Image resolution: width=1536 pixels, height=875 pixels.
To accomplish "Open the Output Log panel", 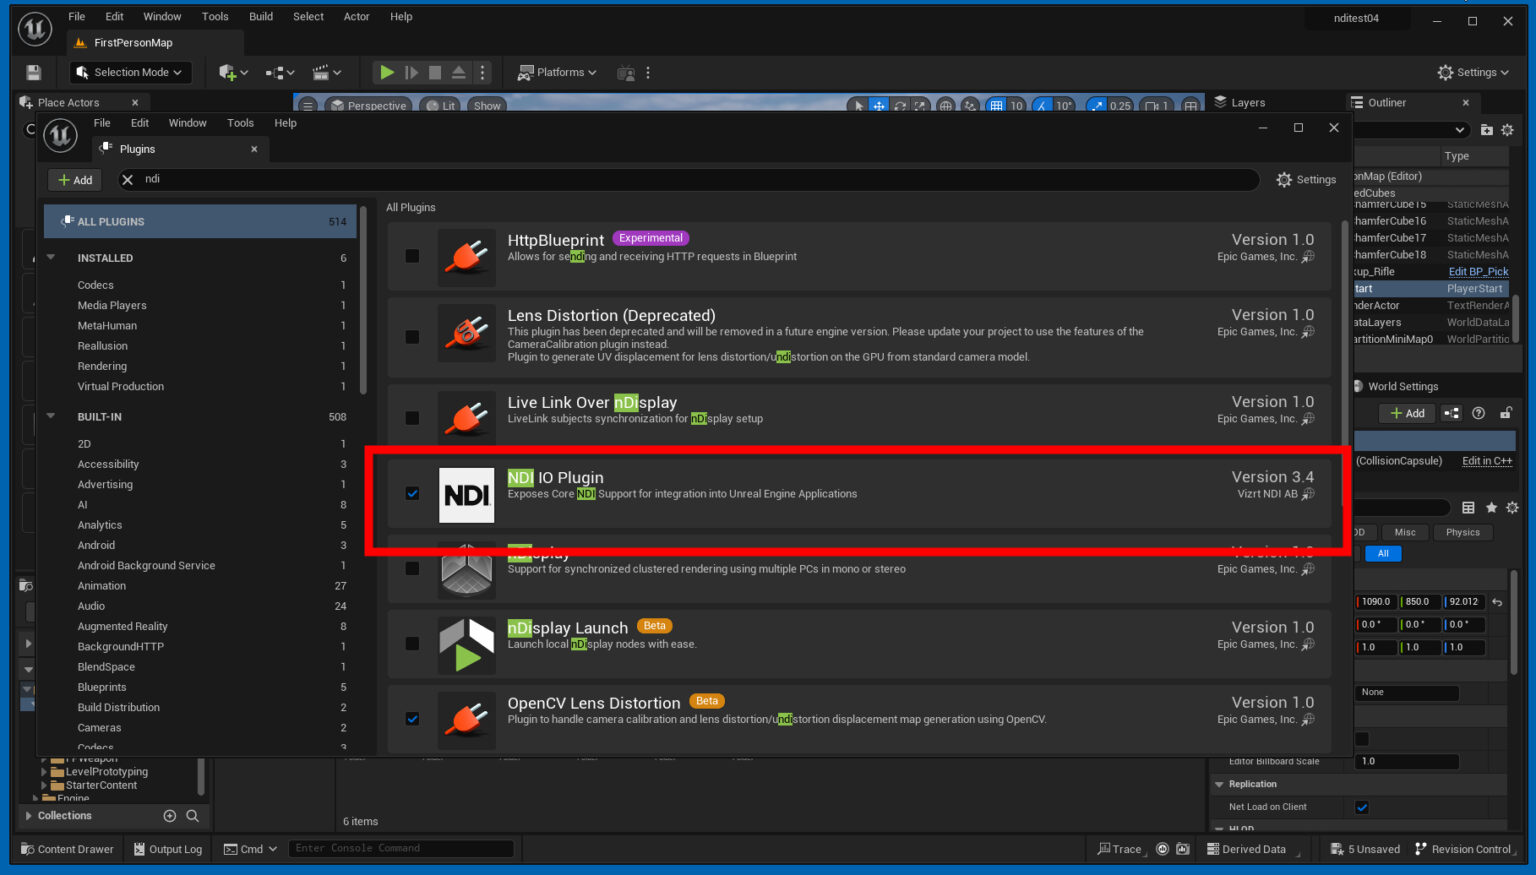I will click(167, 848).
